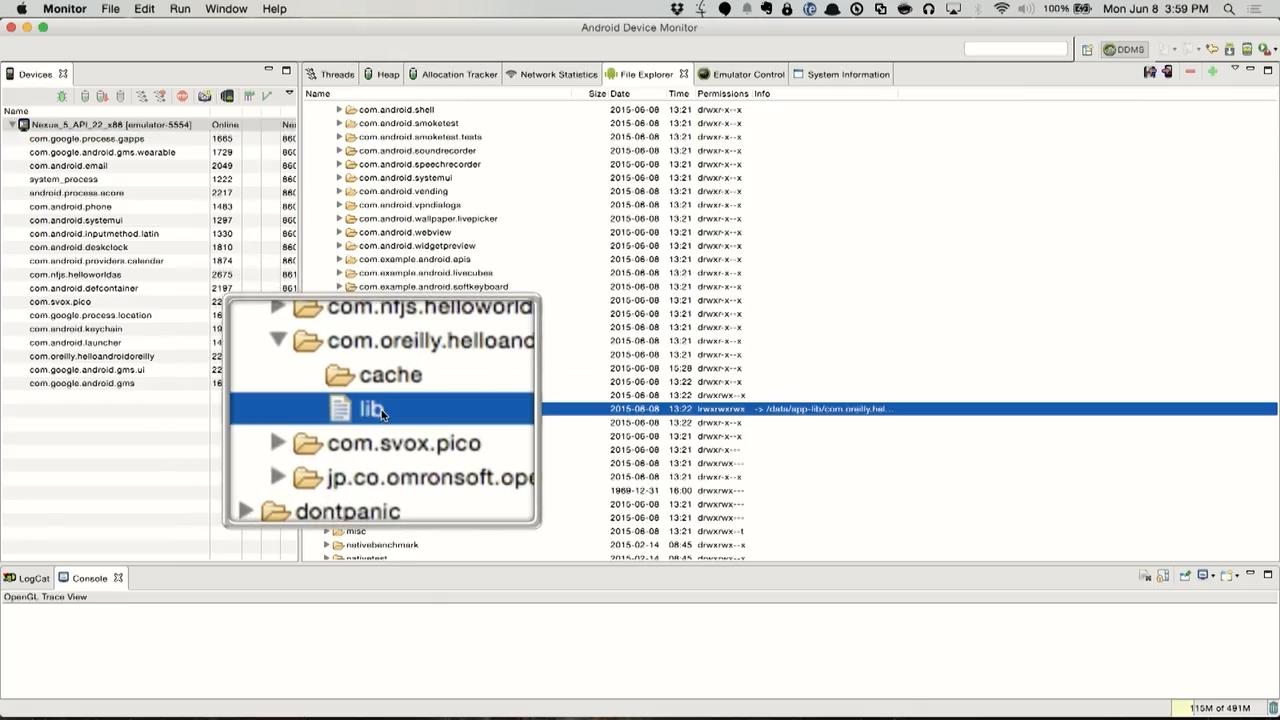This screenshot has width=1280, height=720.
Task: Switch to the Network Statistics tab
Action: pos(551,74)
